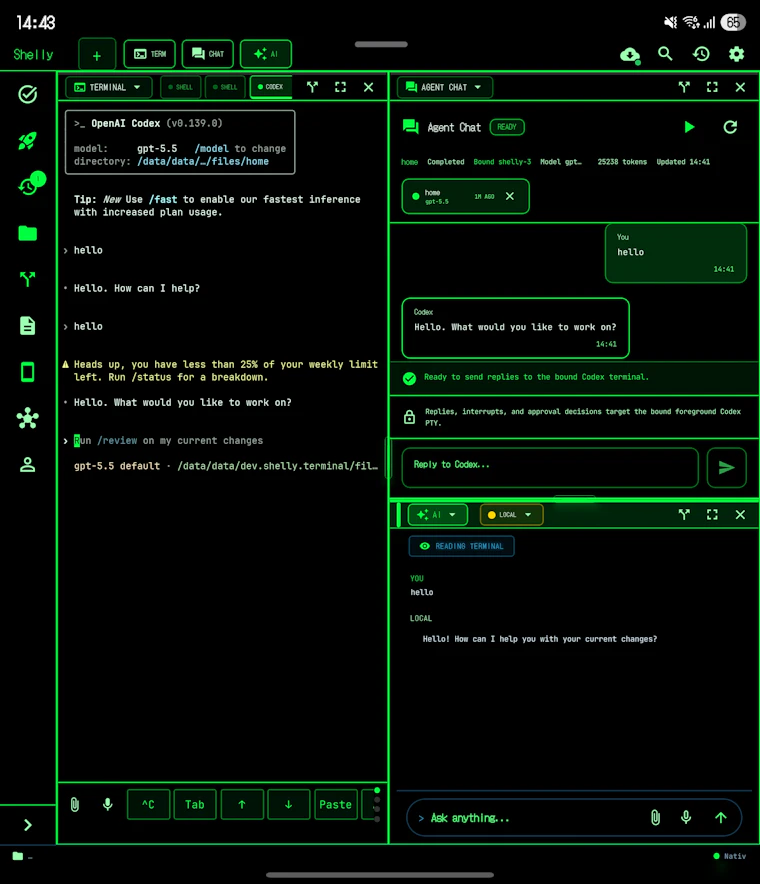Open the rocket launch icon in sidebar

coord(28,140)
